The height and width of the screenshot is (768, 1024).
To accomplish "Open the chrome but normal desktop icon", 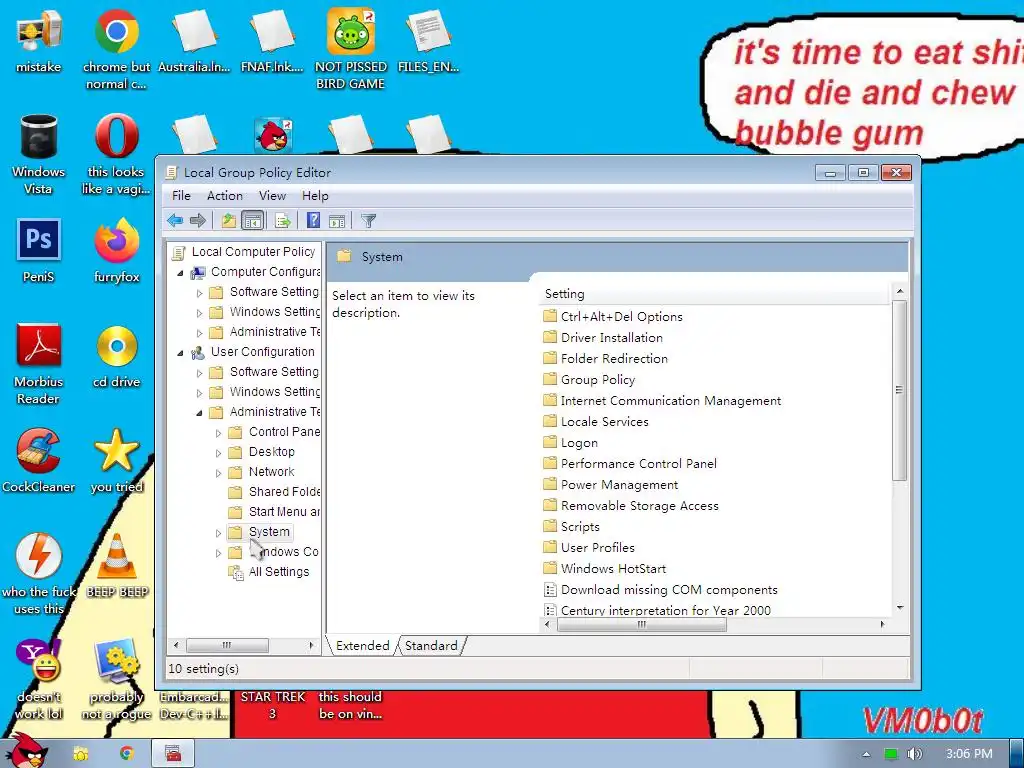I will click(x=116, y=49).
